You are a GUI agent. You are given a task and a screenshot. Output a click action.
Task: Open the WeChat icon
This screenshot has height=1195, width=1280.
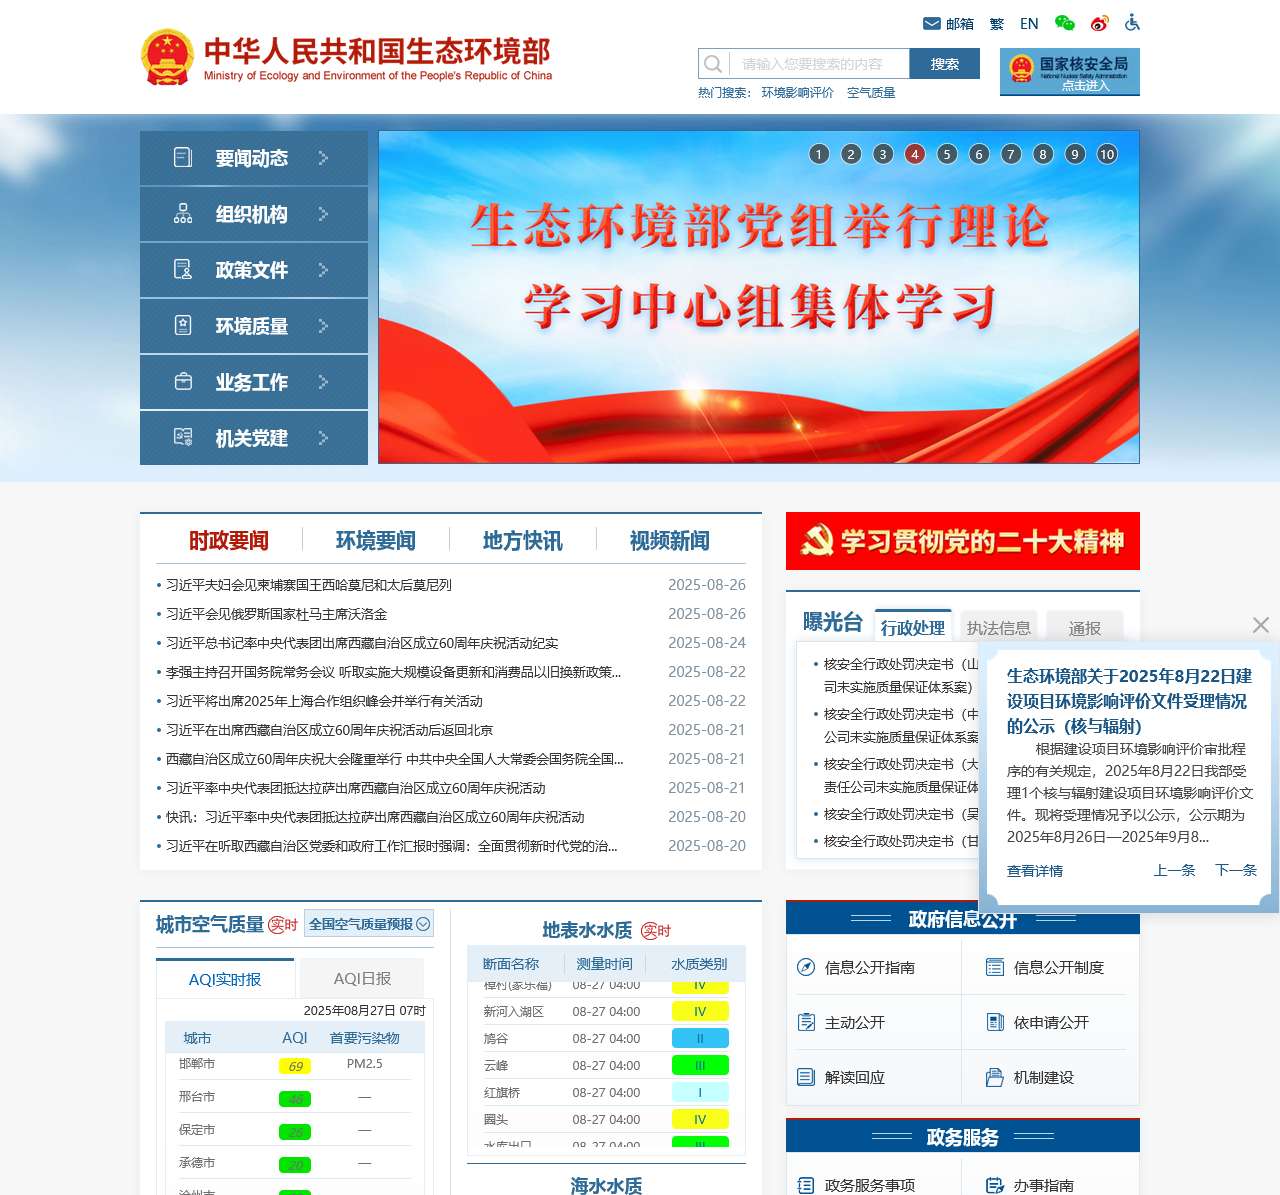coord(1065,23)
